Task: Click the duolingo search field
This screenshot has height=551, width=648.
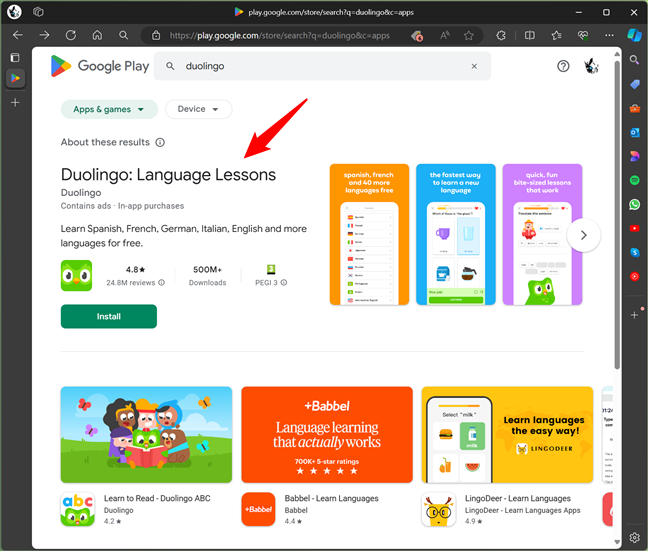Action: coord(322,66)
